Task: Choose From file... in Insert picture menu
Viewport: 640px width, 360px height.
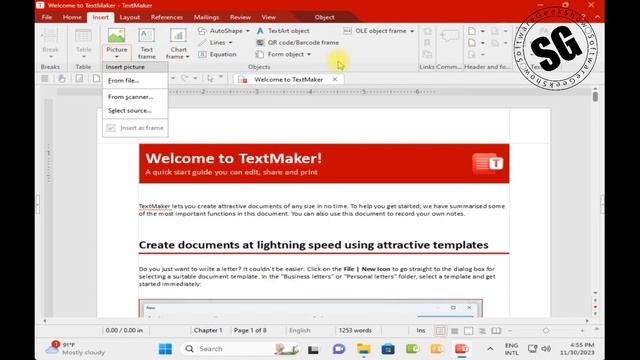Action: [135, 80]
